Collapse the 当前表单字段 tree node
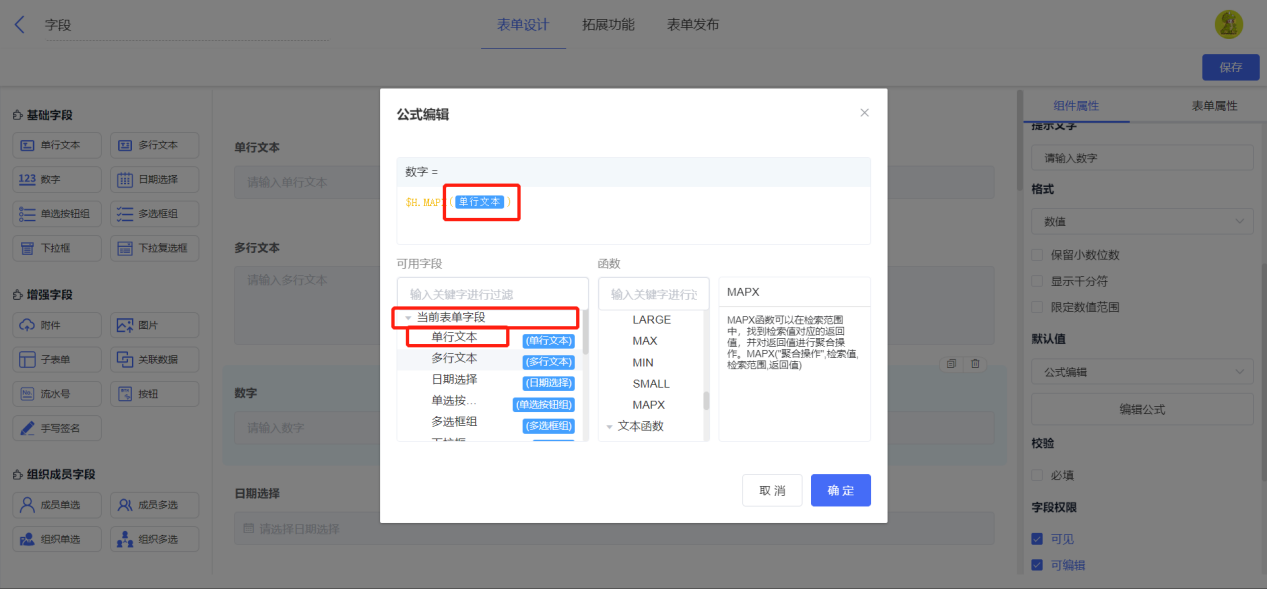The width and height of the screenshot is (1267, 589). 408,317
